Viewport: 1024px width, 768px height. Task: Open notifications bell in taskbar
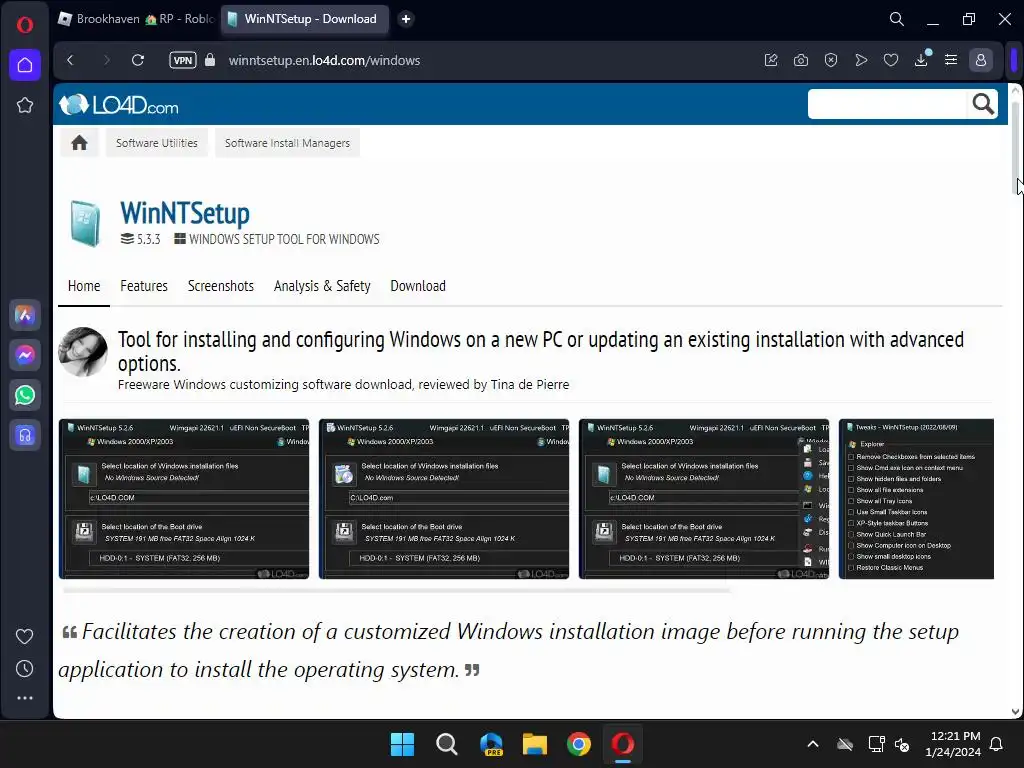[997, 744]
